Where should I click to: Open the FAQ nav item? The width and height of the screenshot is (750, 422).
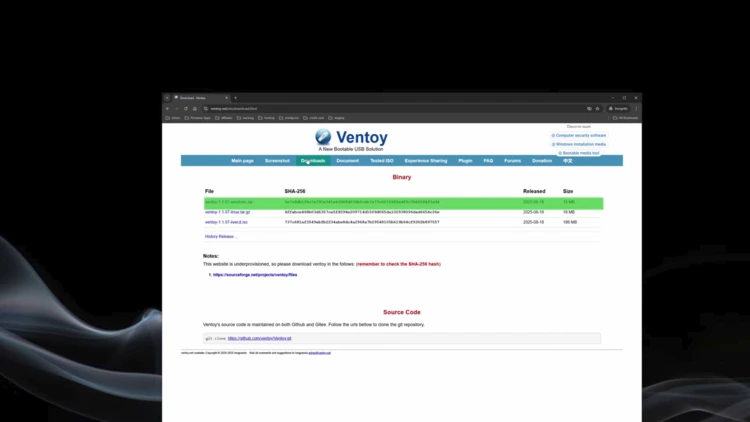tap(488, 161)
